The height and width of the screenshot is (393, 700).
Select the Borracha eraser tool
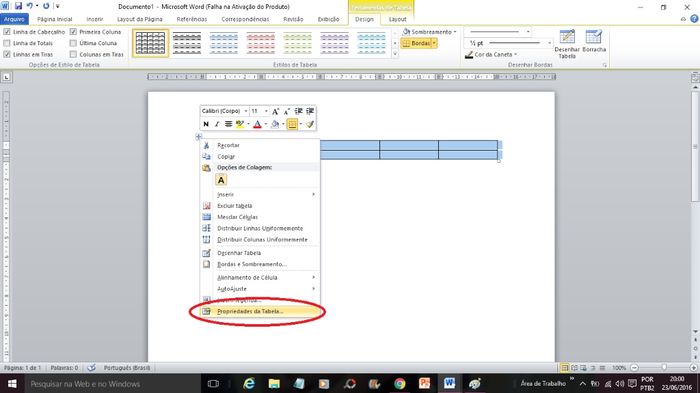point(594,41)
